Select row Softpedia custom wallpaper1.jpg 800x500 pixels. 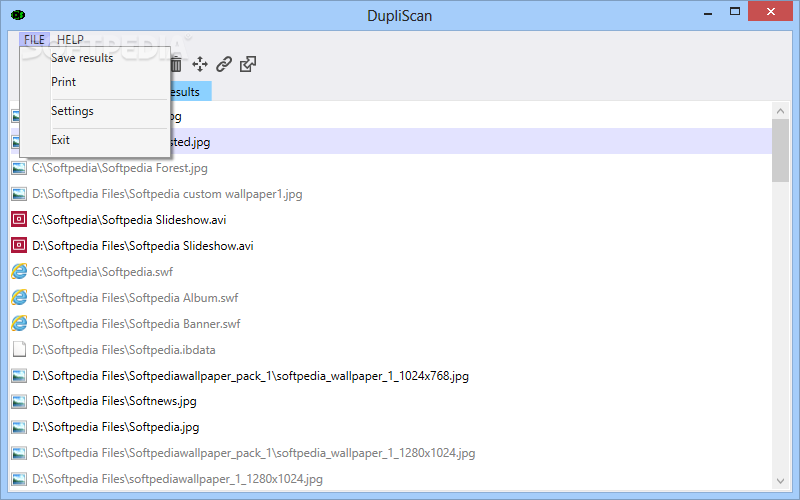pyautogui.click(x=391, y=194)
